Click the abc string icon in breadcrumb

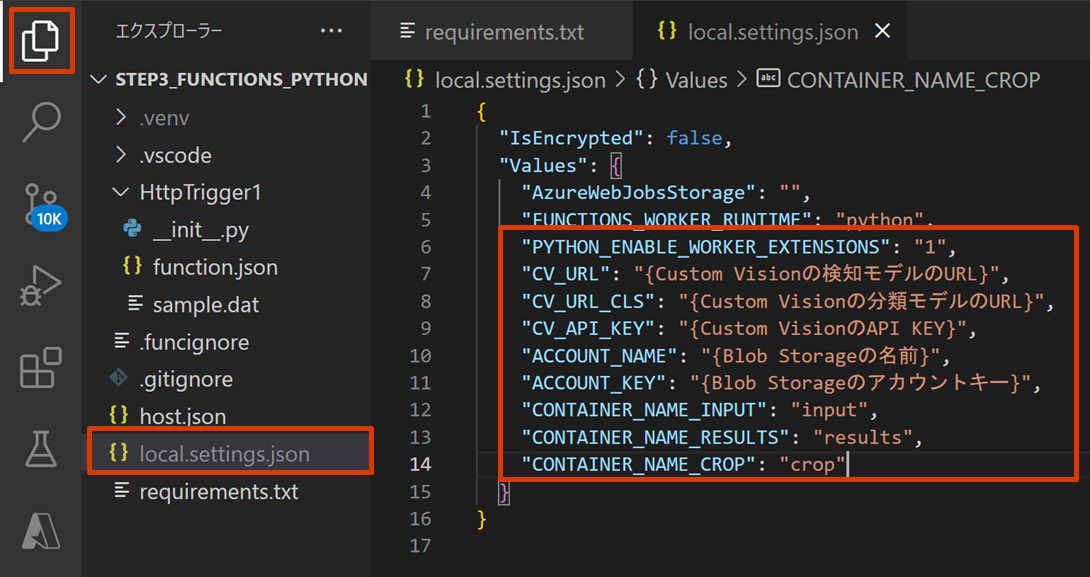[769, 79]
